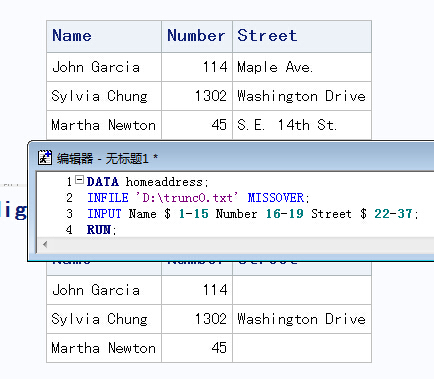The width and height of the screenshot is (434, 379).
Task: Click 45 in the row with blank Street
Action: [197, 348]
